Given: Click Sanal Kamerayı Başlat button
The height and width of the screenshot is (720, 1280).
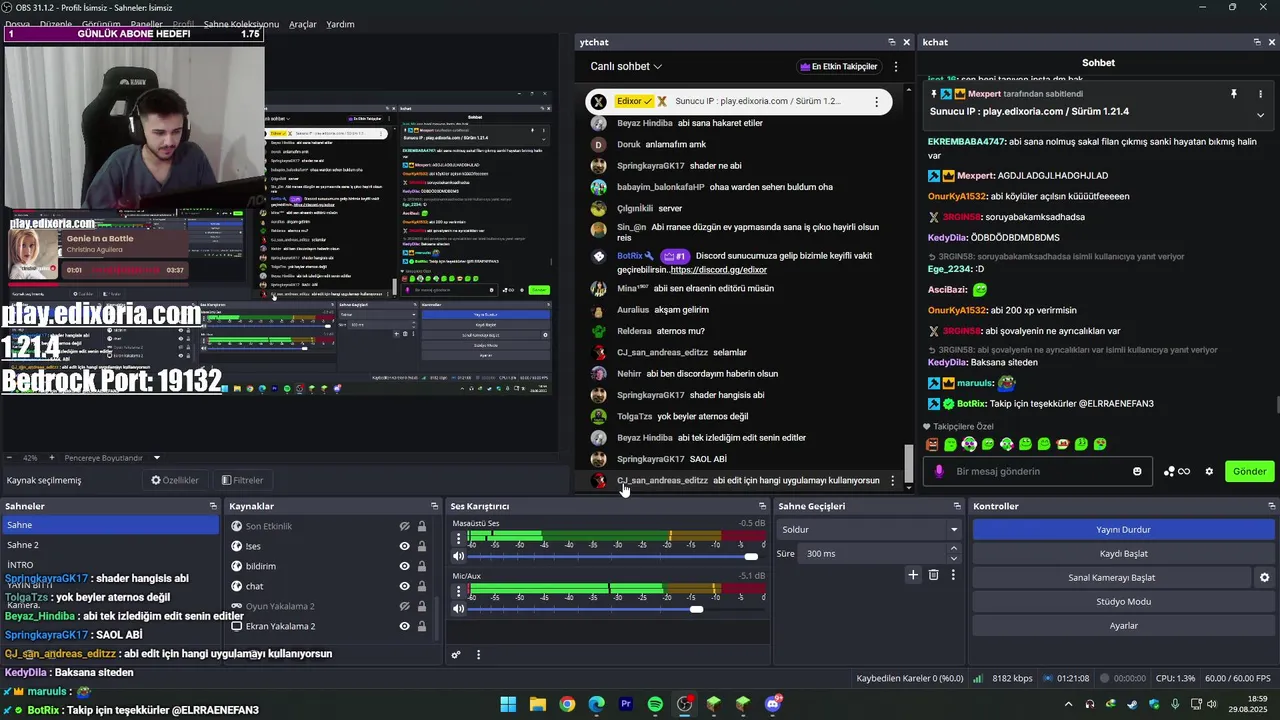Looking at the screenshot, I should (1112, 577).
